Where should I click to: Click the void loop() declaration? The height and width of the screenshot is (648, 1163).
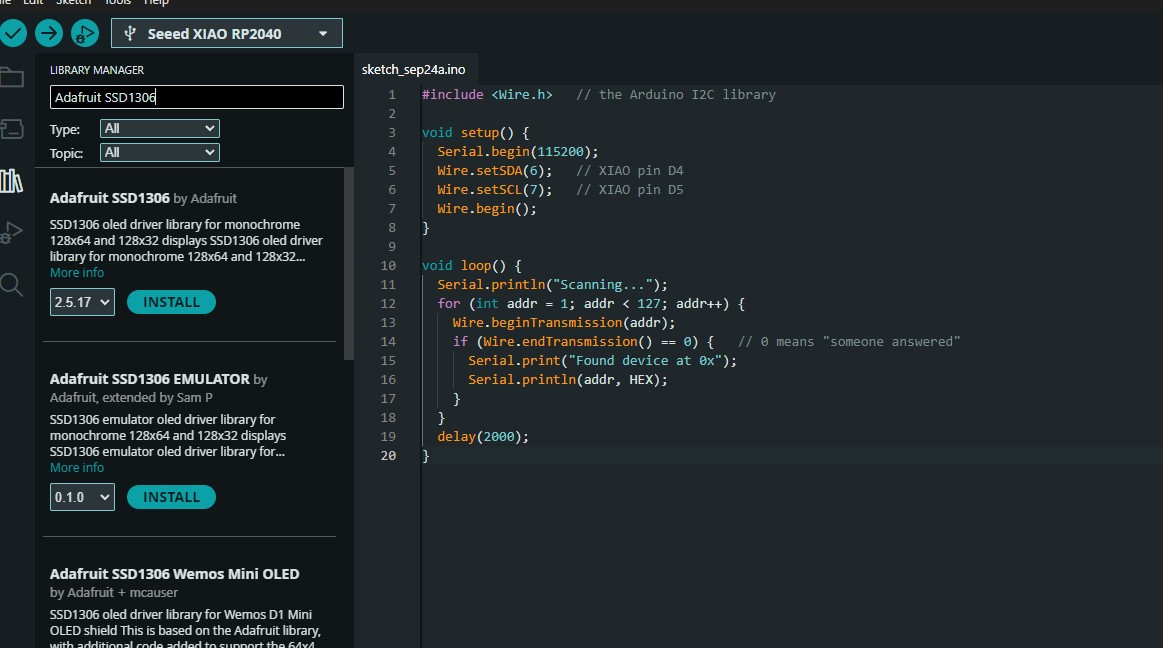click(472, 265)
